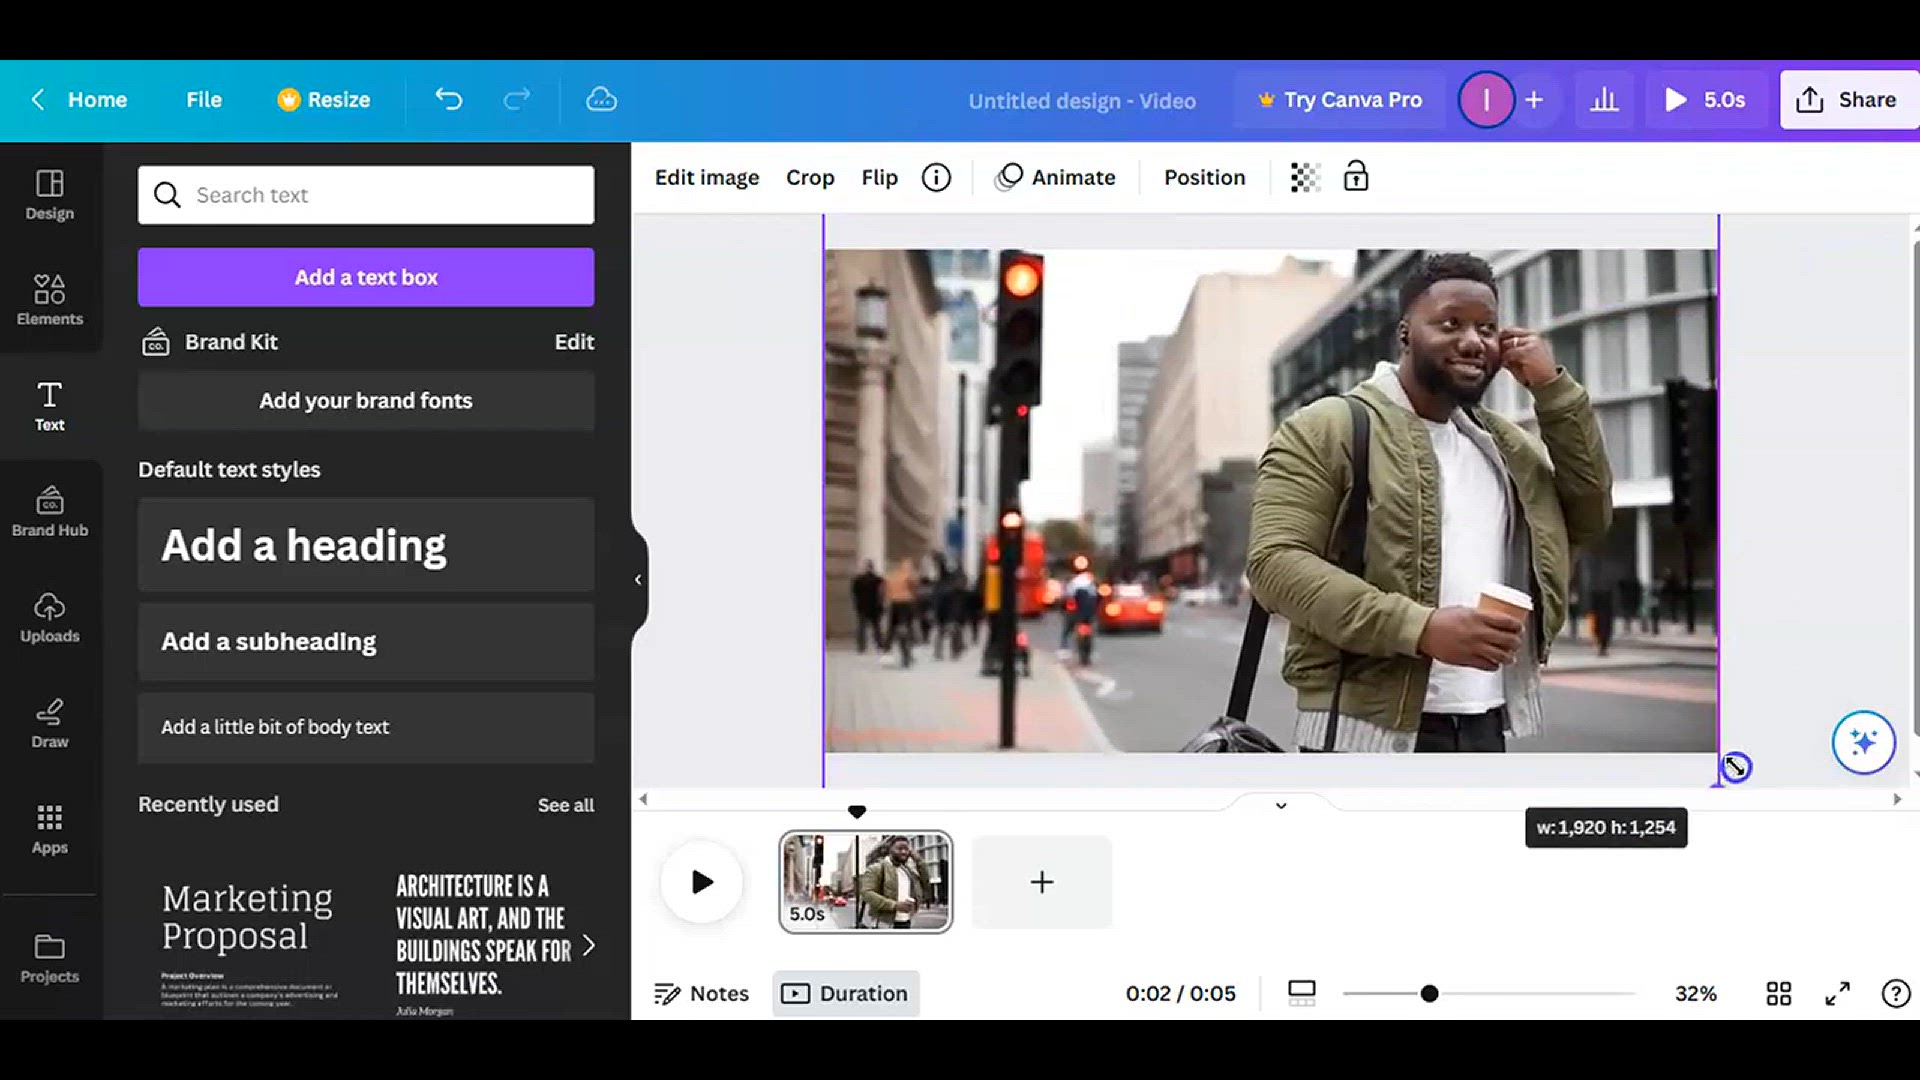Collapse the side panel with arrow
1920x1080 pixels.
[638, 579]
